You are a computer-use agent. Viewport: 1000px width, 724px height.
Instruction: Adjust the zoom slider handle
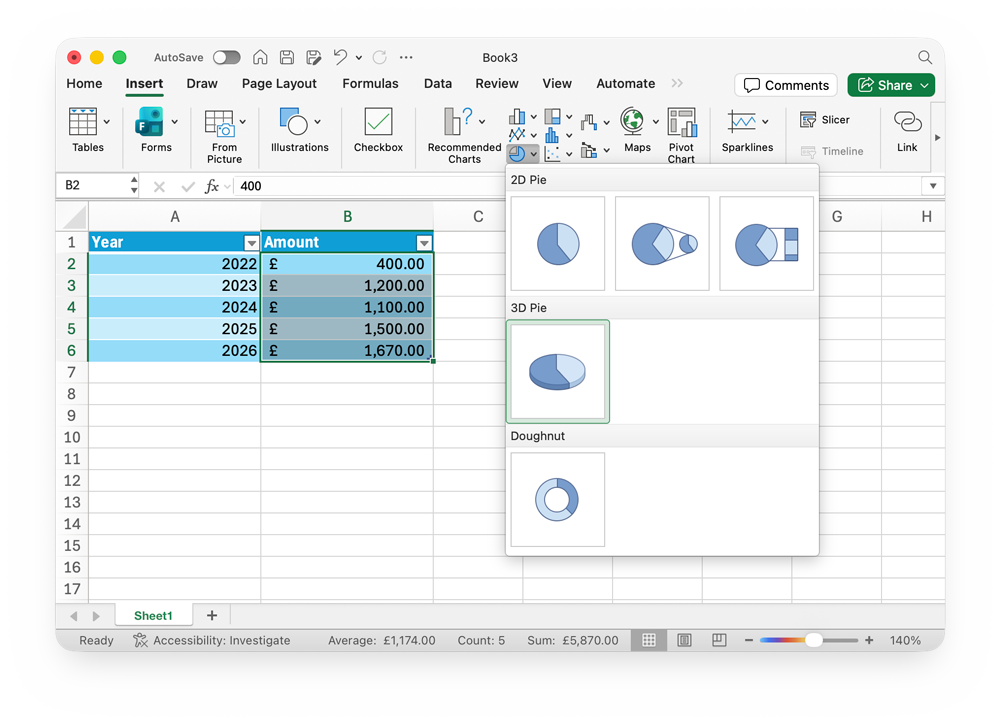pyautogui.click(x=814, y=640)
